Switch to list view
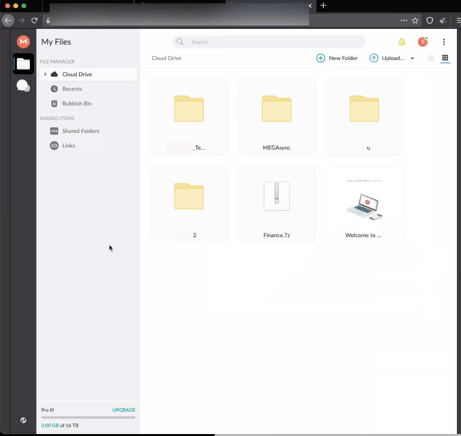 431,58
